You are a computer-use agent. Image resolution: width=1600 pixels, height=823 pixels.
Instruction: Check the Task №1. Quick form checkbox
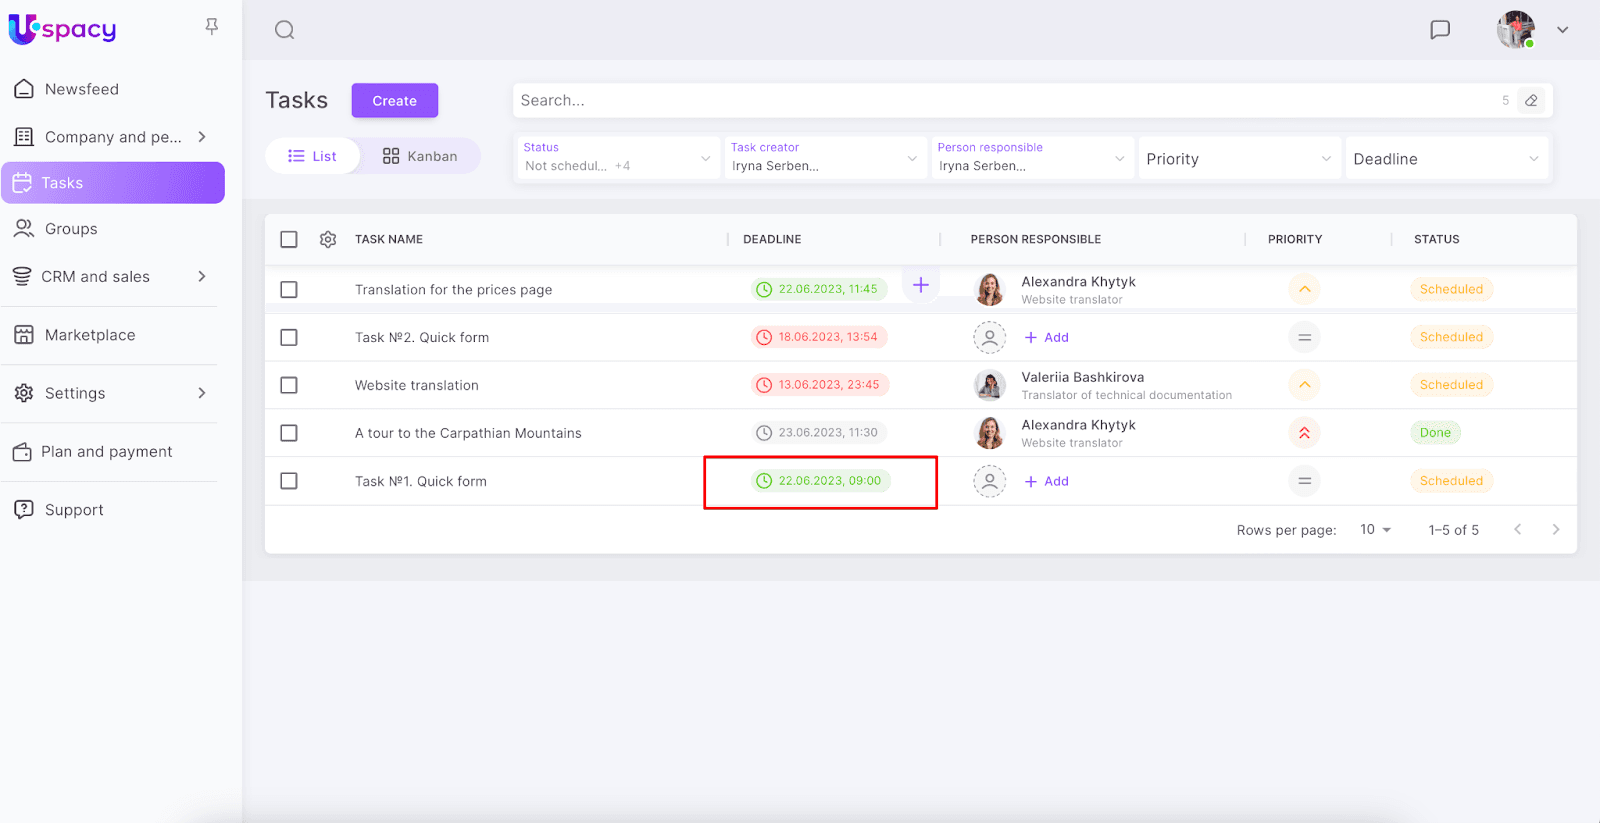click(x=289, y=481)
